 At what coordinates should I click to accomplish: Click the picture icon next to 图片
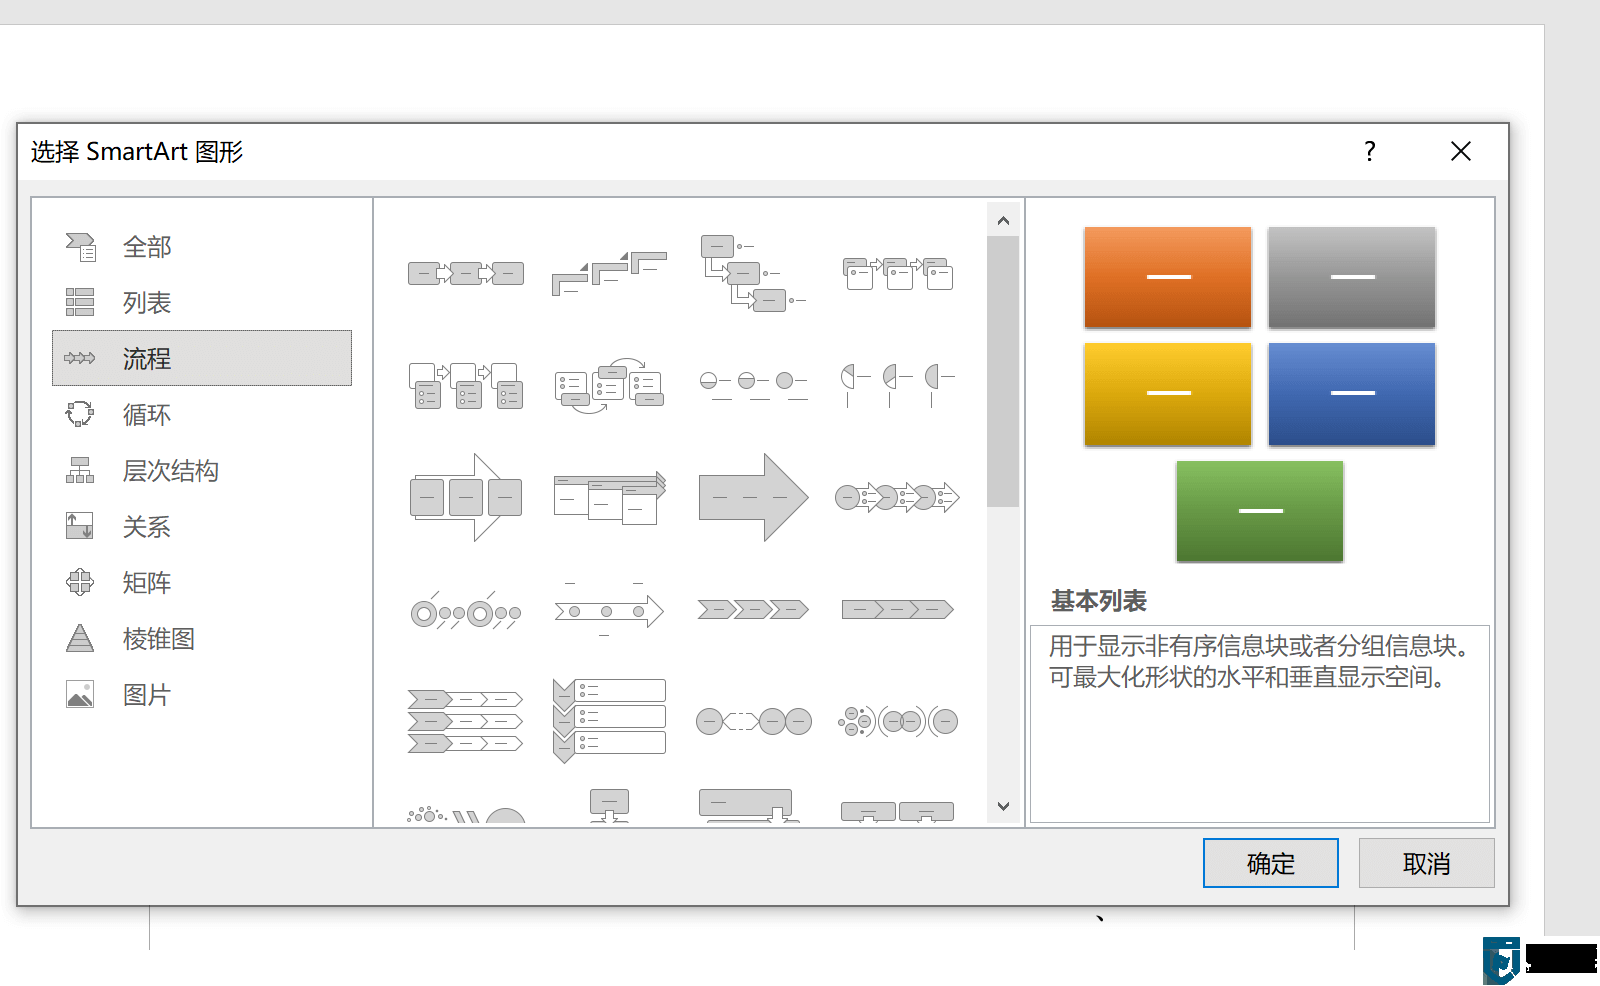(x=80, y=694)
